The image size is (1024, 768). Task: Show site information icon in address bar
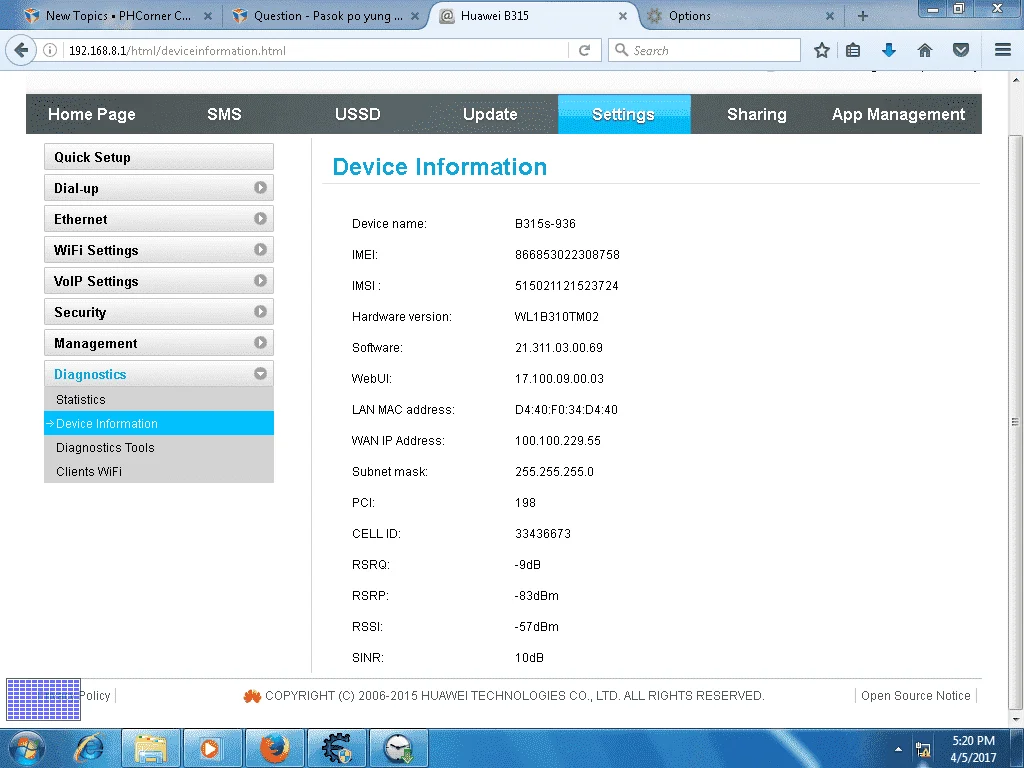pyautogui.click(x=50, y=50)
